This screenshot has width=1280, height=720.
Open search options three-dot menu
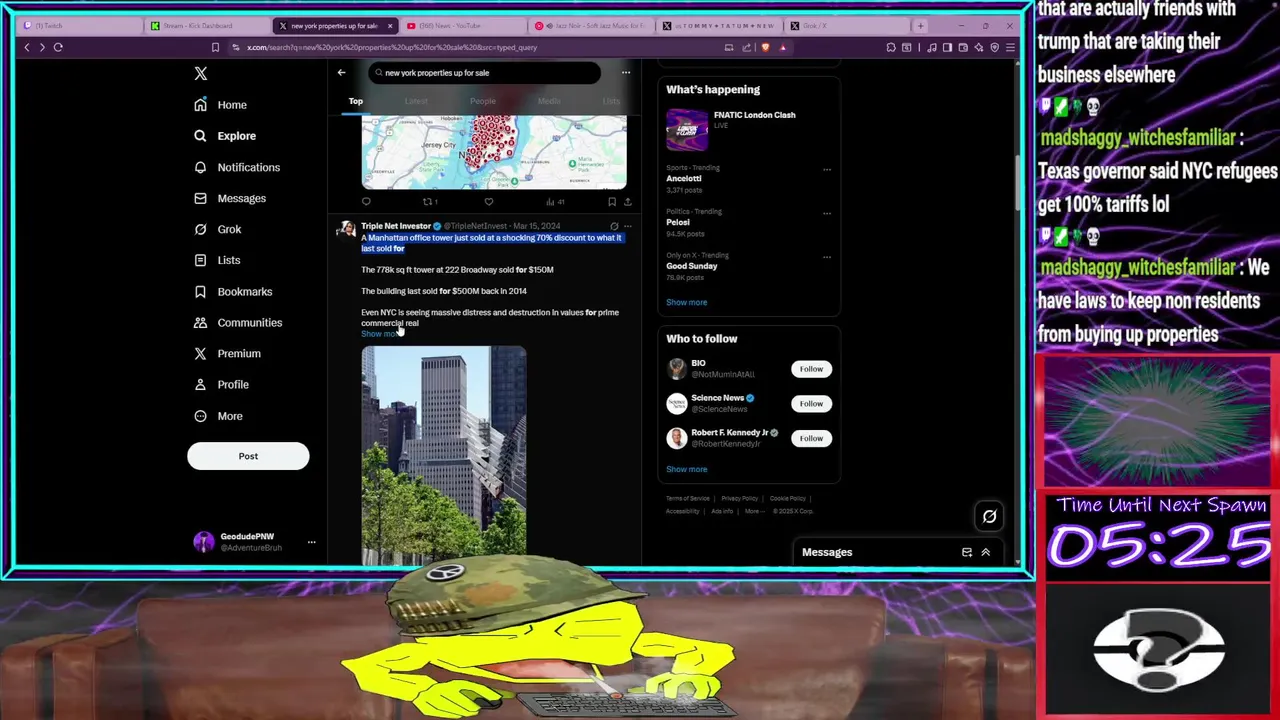pos(626,73)
